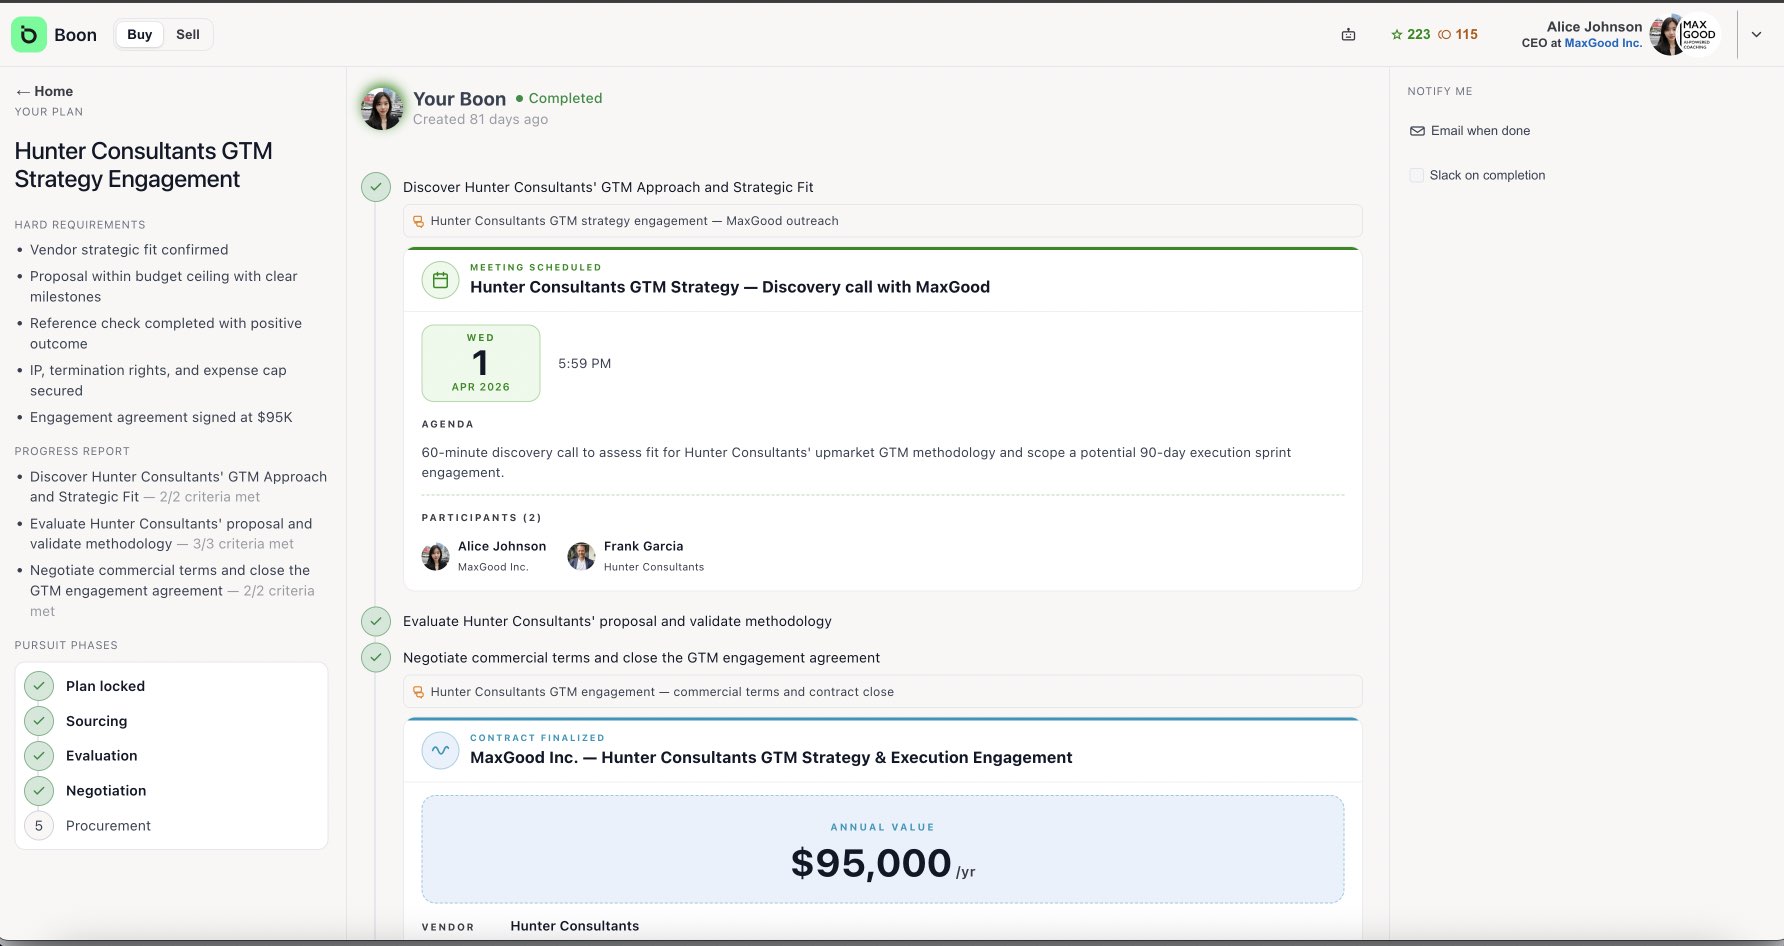Screen dimensions: 1784x946
Task: Click the Boon brand name
Action: 75,35
